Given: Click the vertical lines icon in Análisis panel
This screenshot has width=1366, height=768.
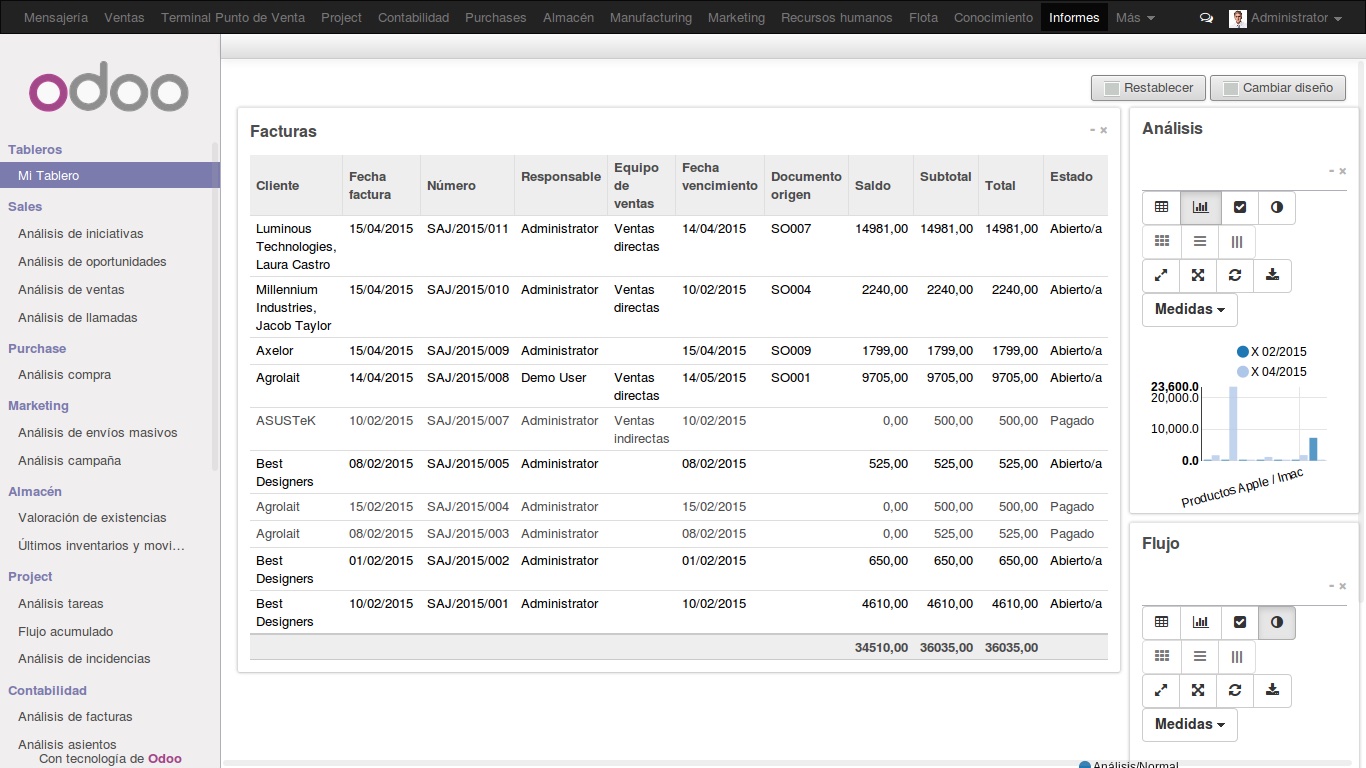Looking at the screenshot, I should (1237, 242).
